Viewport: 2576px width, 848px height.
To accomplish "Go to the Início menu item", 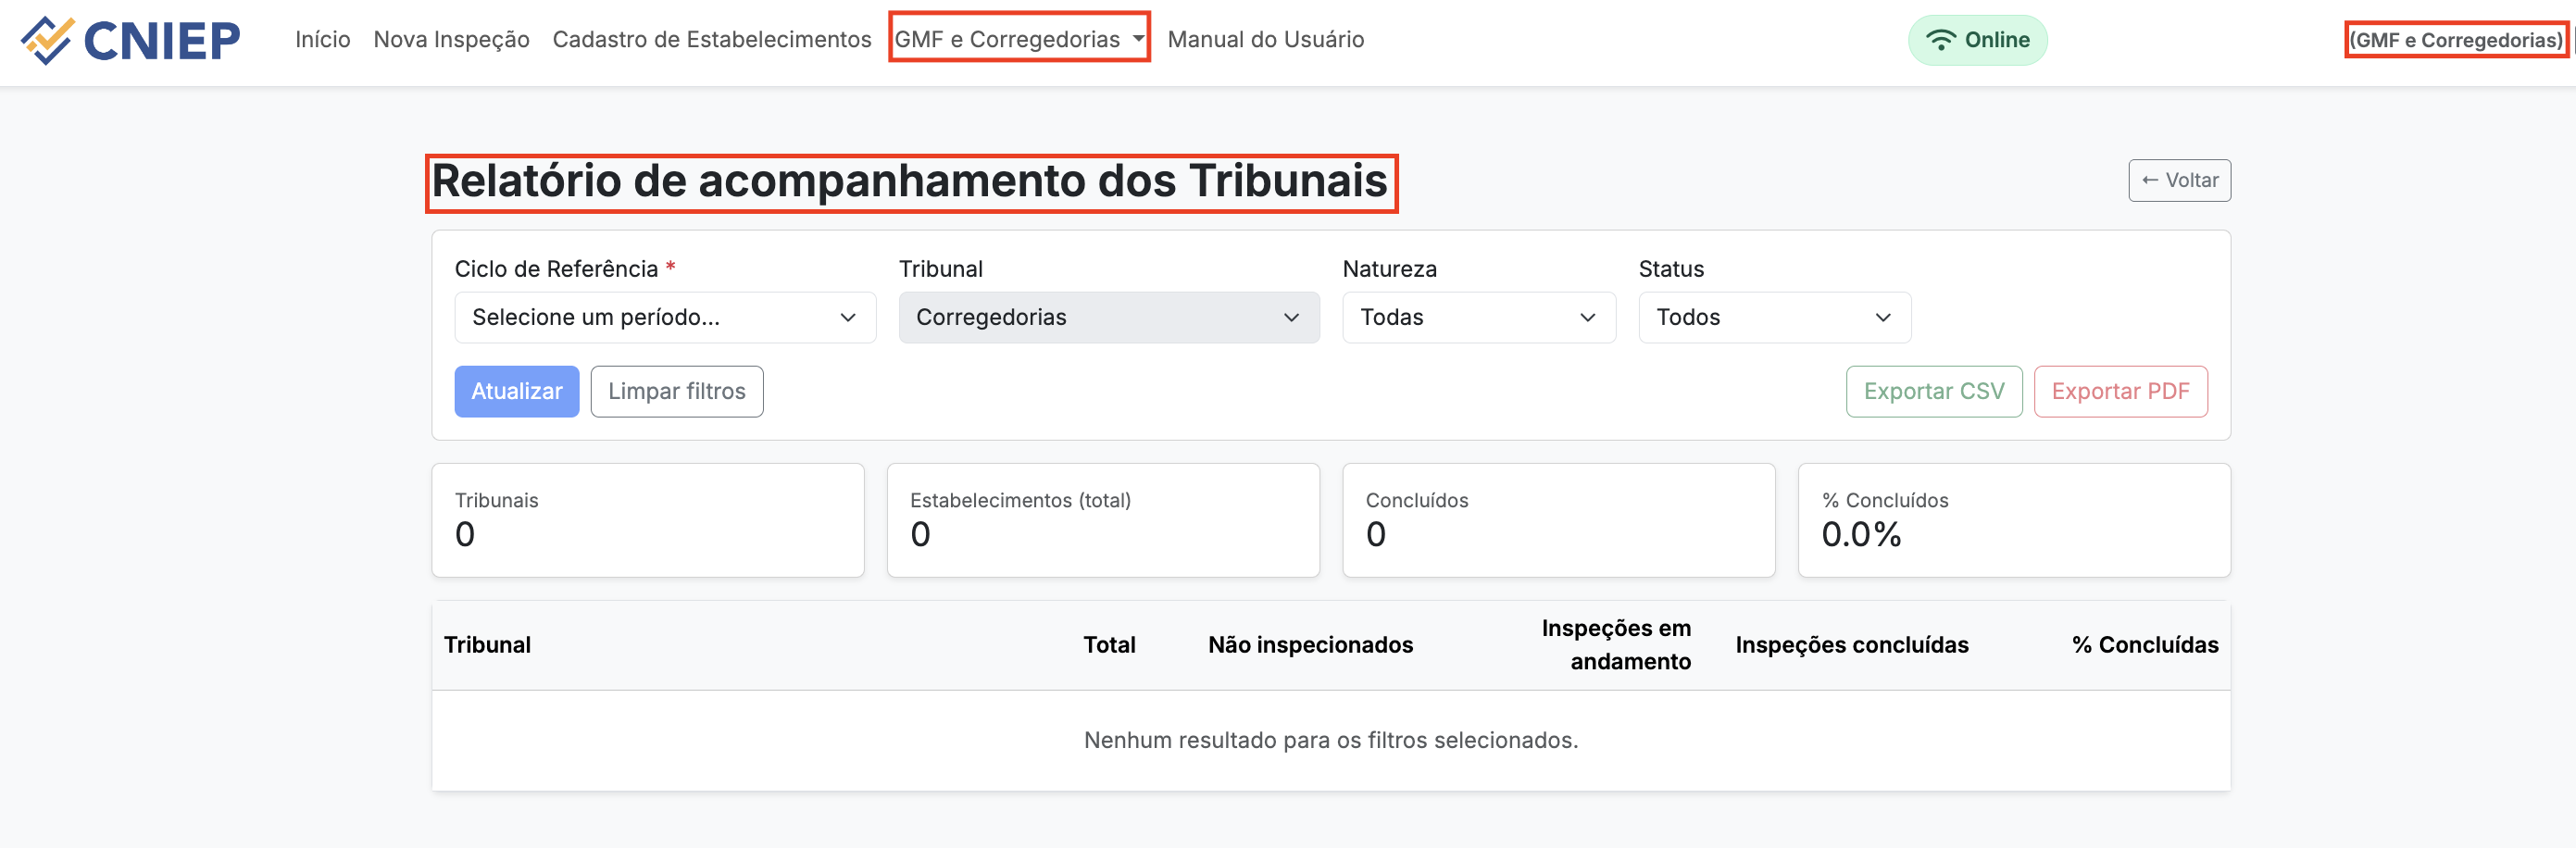I will tap(322, 39).
